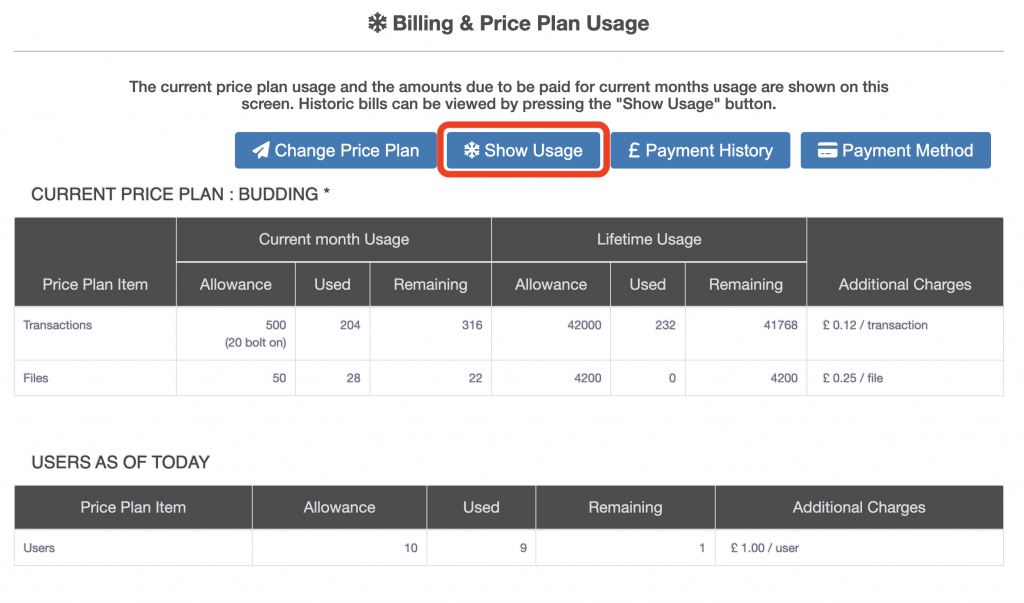This screenshot has height=603, width=1024.
Task: Select the Users row label
Action: 39,548
